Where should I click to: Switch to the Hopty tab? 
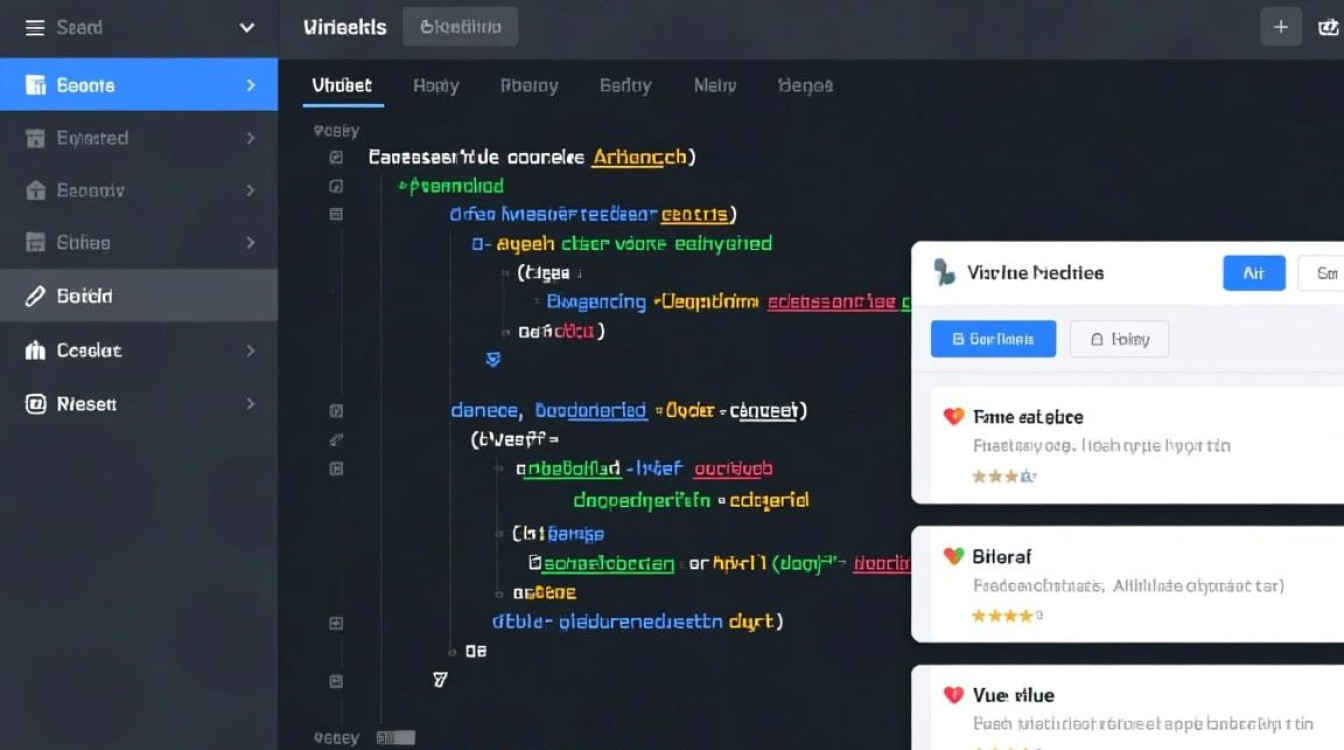click(x=436, y=85)
